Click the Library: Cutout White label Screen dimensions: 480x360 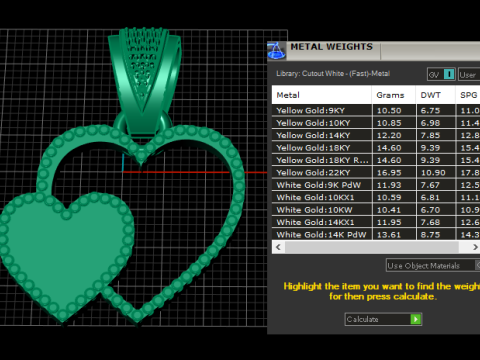click(x=333, y=73)
